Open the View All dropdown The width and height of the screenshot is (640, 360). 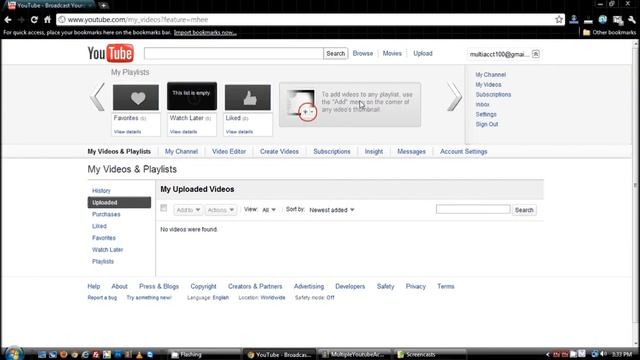pyautogui.click(x=269, y=210)
